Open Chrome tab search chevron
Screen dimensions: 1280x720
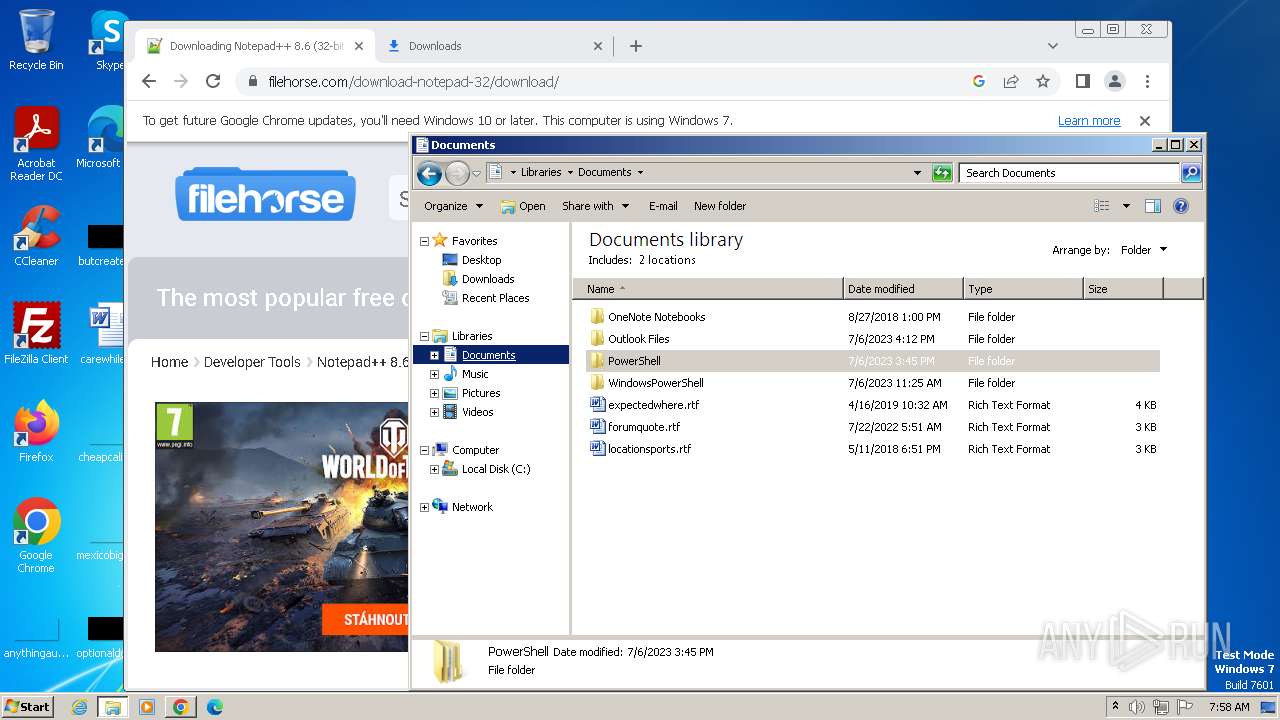1052,46
